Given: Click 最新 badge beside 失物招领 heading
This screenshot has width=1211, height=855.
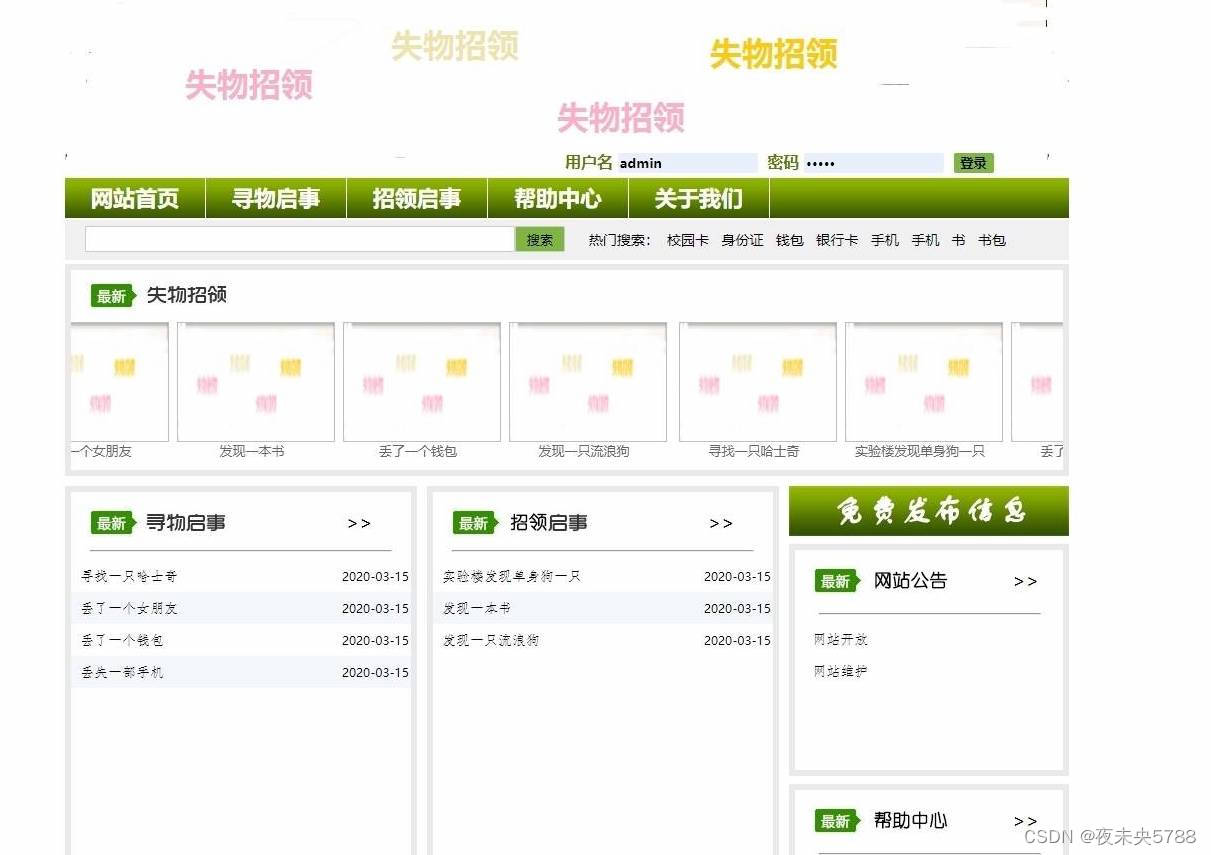Looking at the screenshot, I should click(113, 296).
